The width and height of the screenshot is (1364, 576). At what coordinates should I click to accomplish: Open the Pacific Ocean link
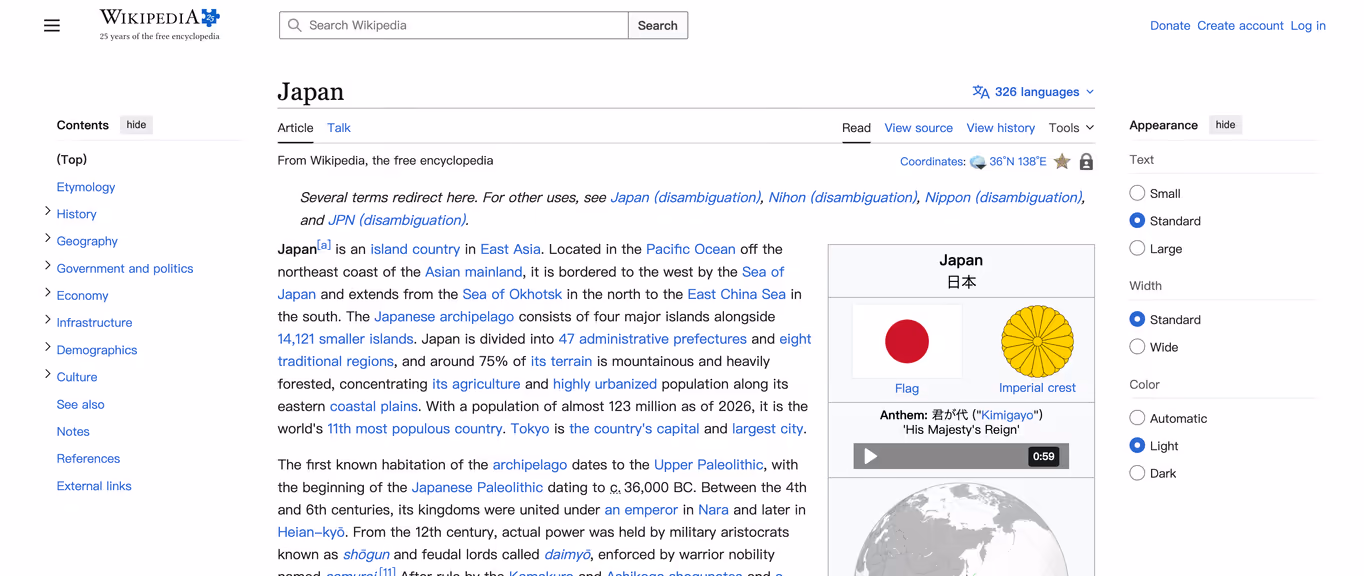click(x=691, y=249)
